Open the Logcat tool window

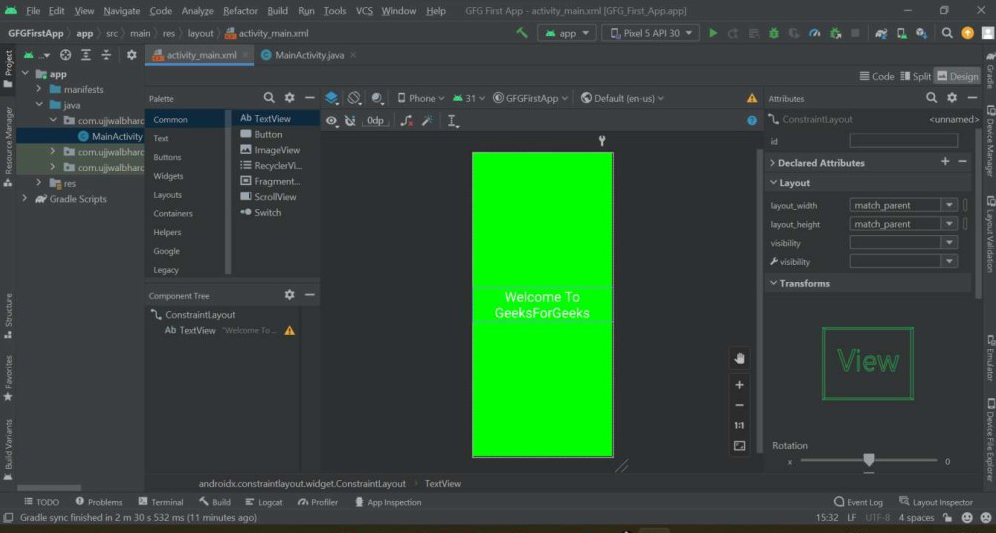point(264,502)
